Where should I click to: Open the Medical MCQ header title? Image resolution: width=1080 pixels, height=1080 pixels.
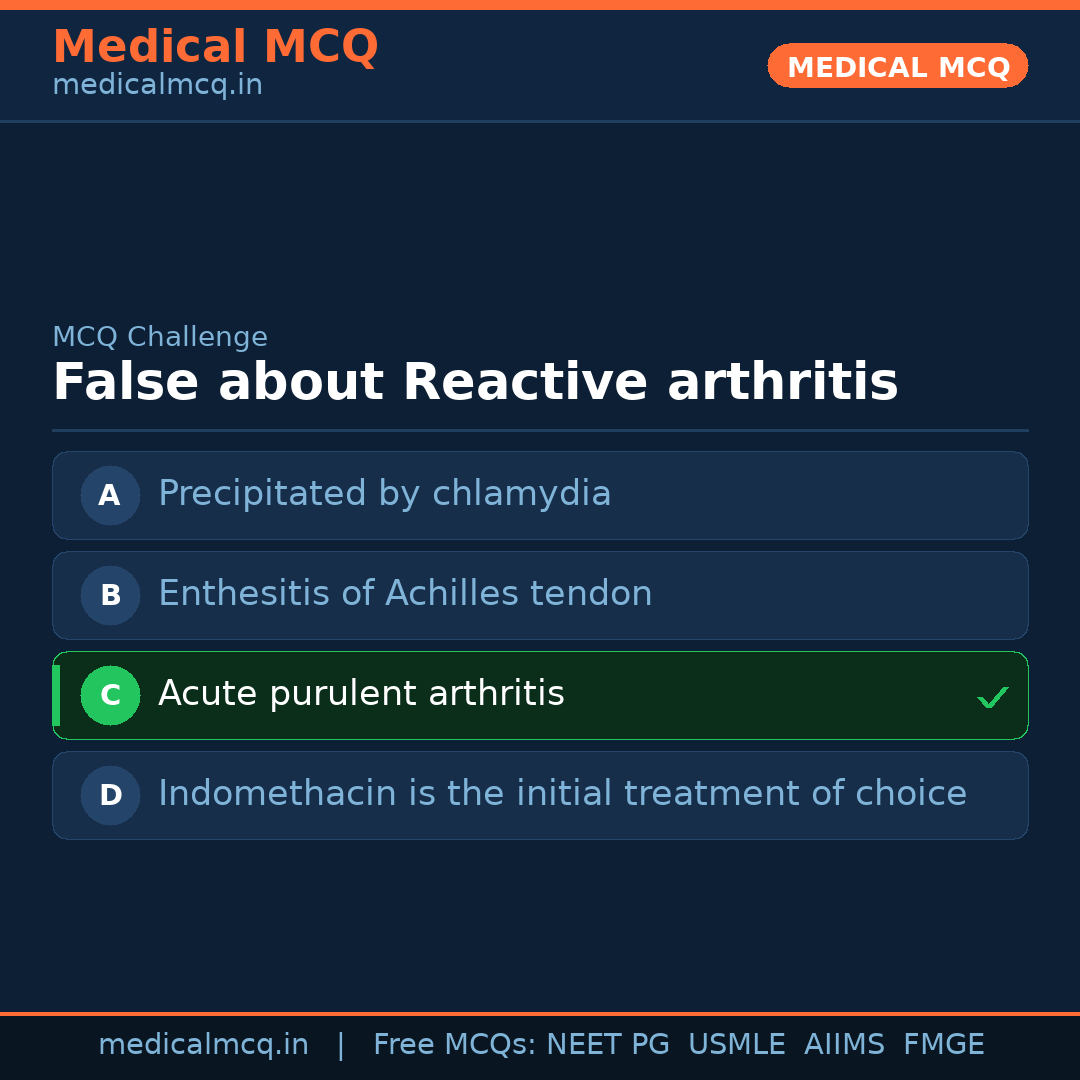point(215,47)
